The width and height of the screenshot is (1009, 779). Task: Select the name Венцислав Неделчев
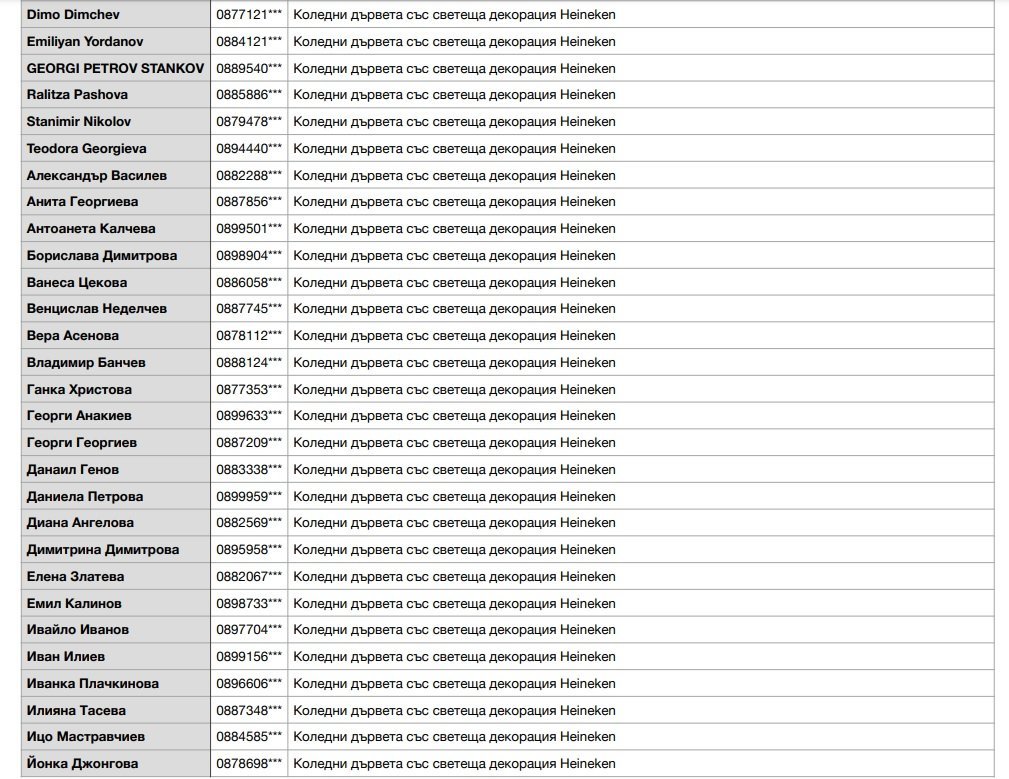(x=97, y=309)
